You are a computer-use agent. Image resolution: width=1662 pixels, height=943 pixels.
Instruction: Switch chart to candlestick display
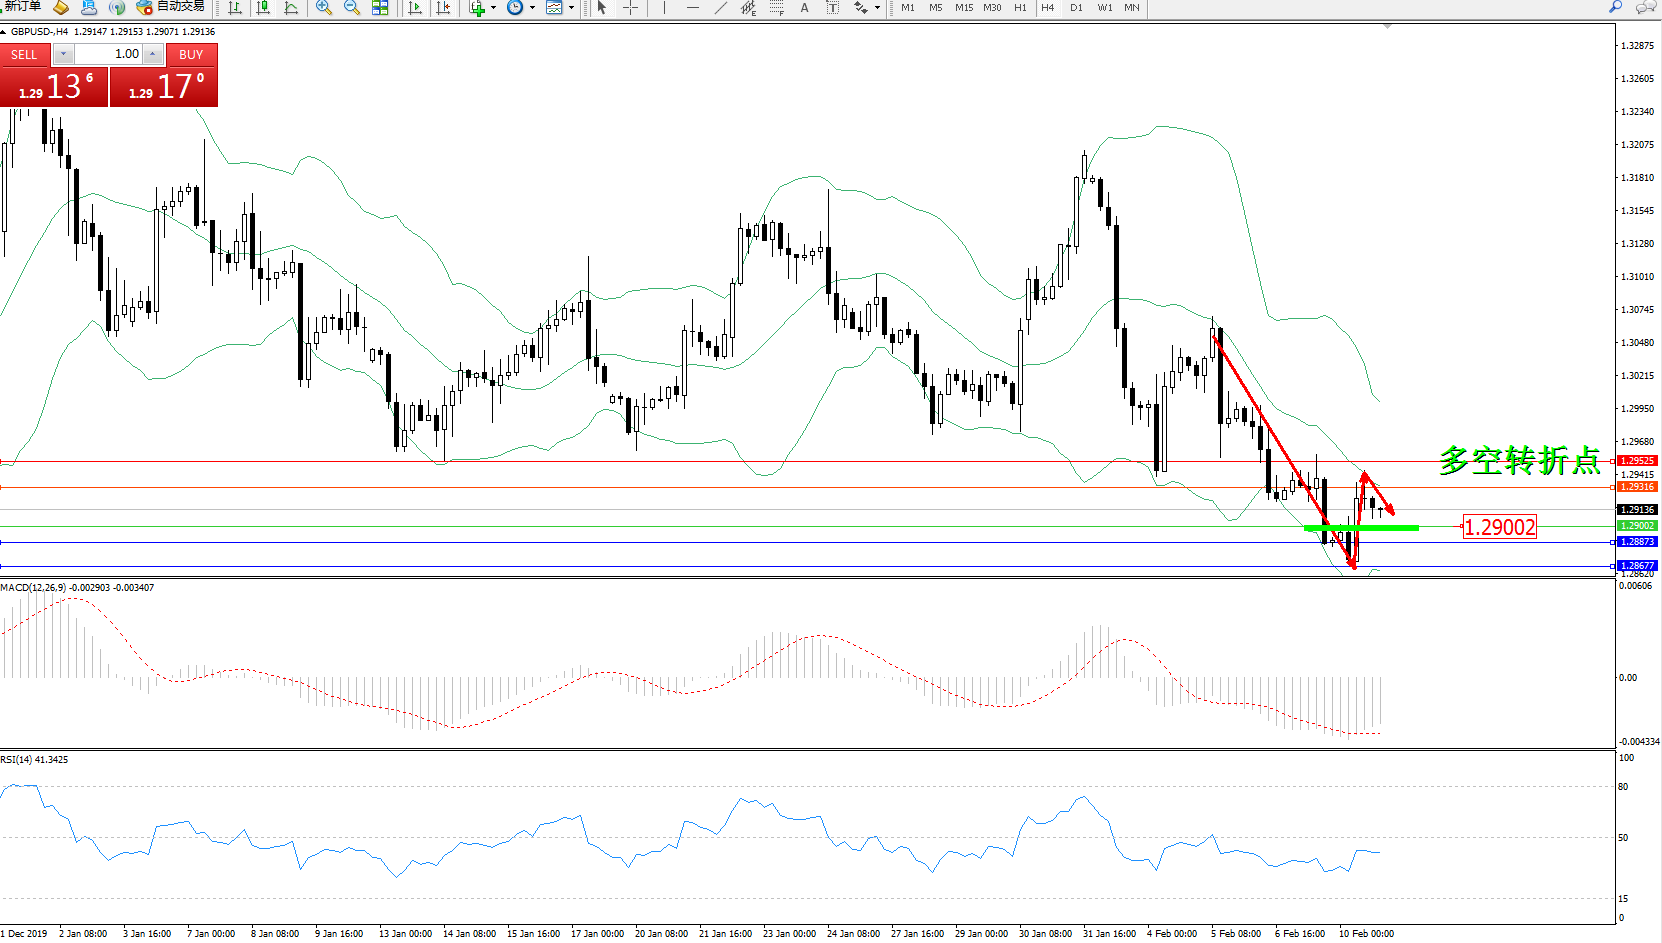coord(263,8)
